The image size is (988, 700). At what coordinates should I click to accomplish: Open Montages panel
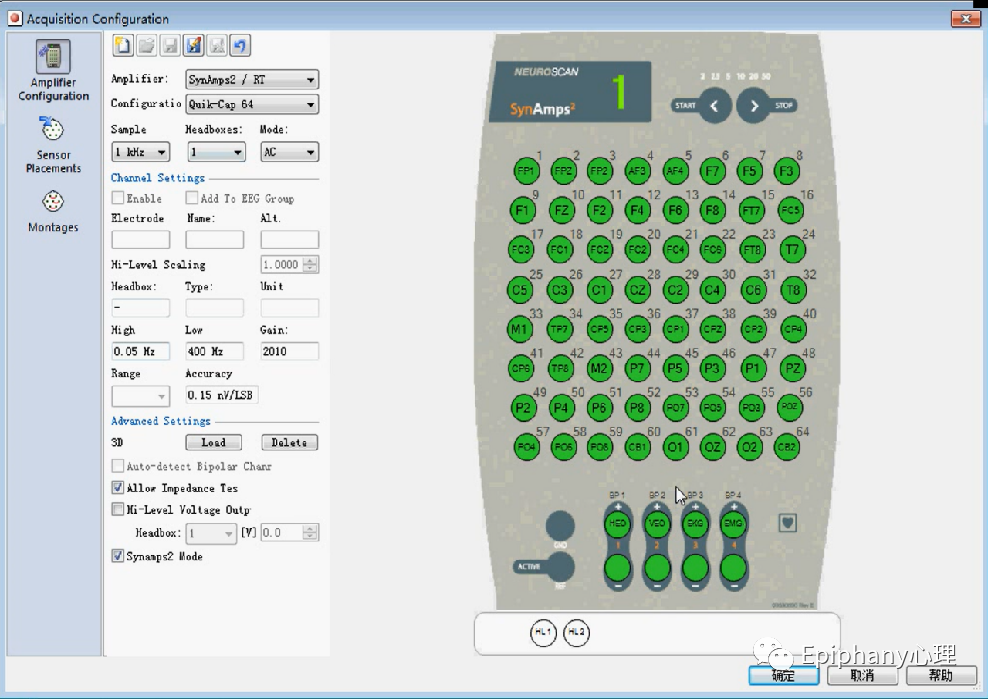(x=53, y=212)
